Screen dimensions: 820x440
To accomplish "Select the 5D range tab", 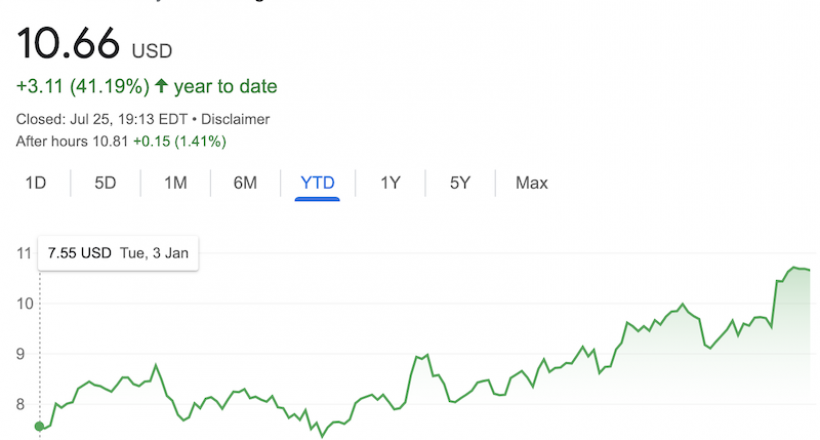I will click(x=105, y=183).
